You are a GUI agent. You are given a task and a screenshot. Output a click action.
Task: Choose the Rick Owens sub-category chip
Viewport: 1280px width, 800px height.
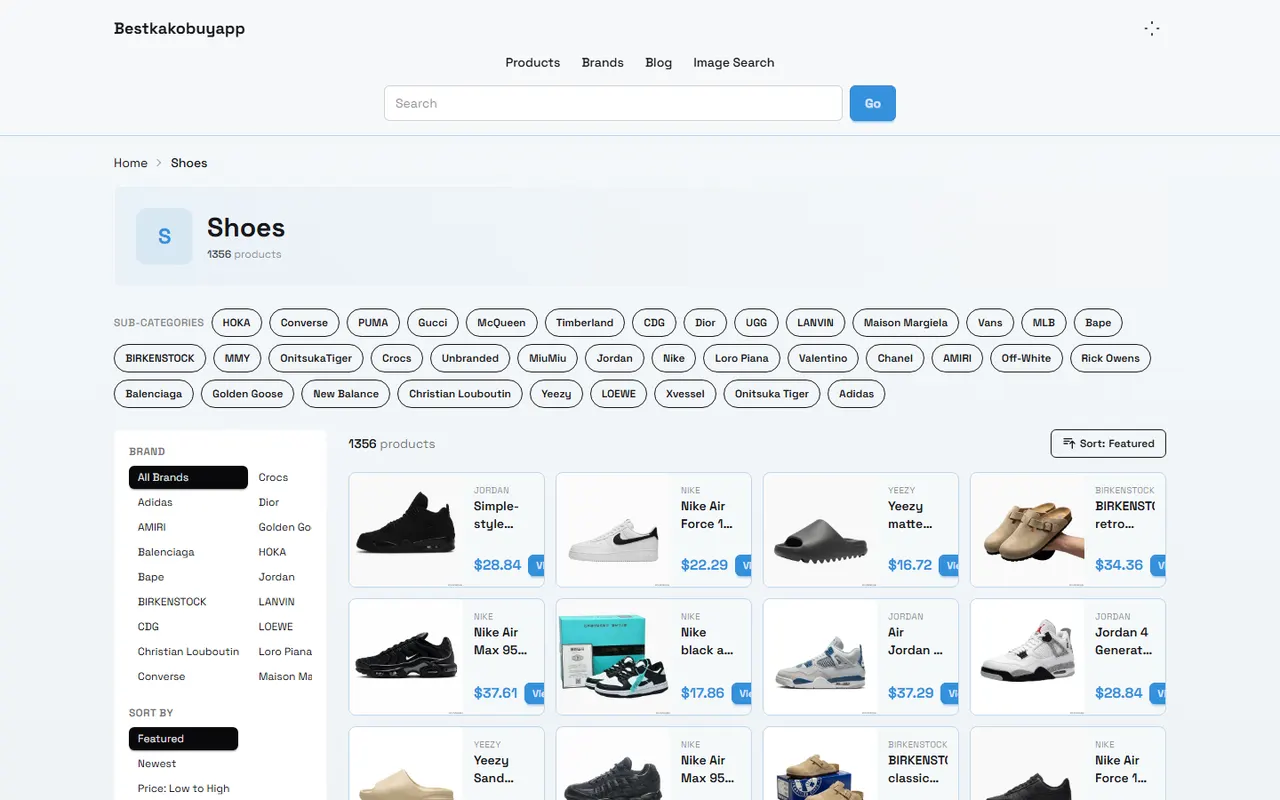click(x=1111, y=358)
